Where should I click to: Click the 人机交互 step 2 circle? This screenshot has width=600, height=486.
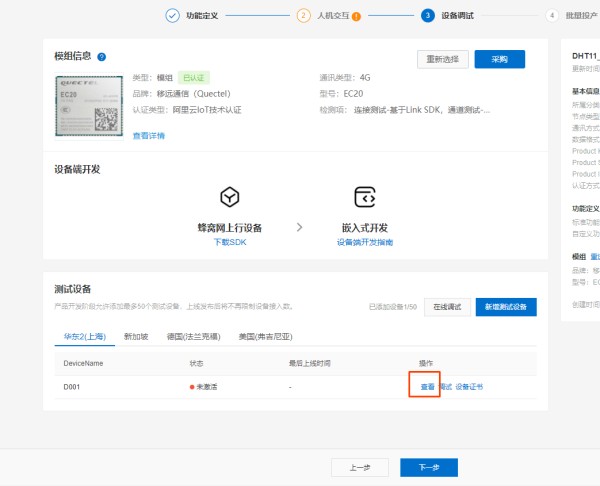click(303, 15)
